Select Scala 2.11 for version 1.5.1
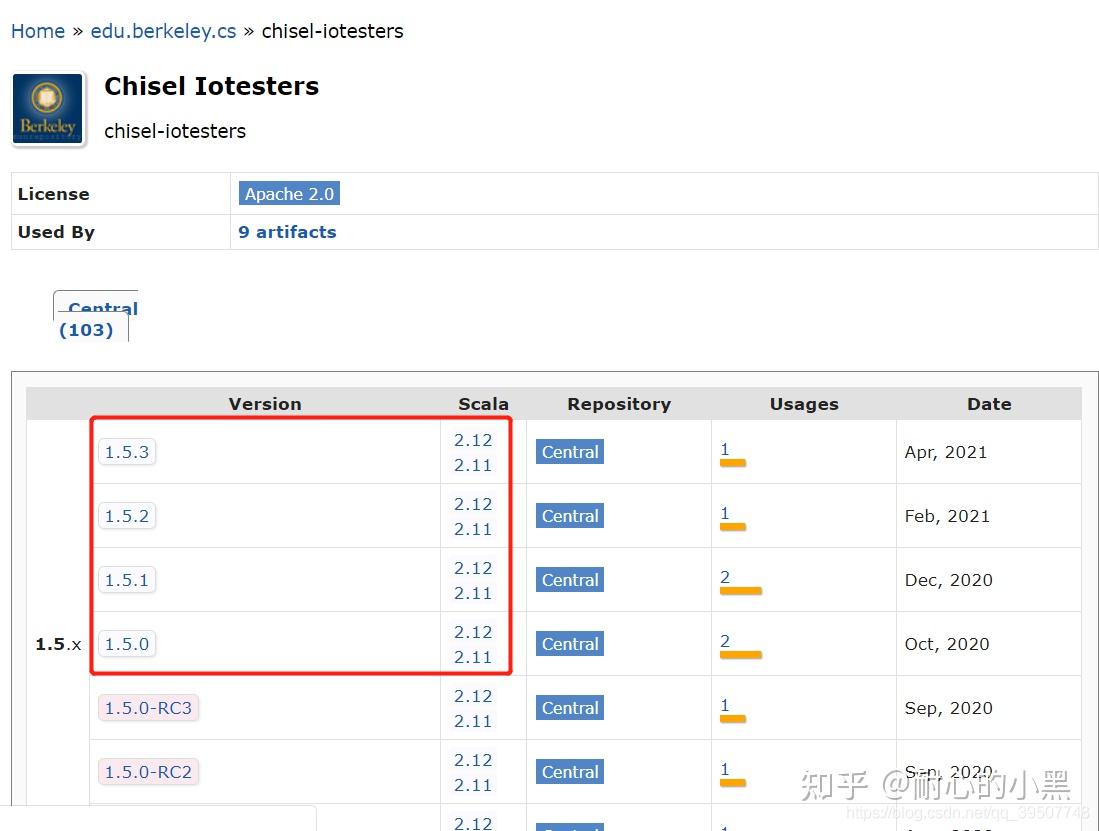 pyautogui.click(x=473, y=593)
